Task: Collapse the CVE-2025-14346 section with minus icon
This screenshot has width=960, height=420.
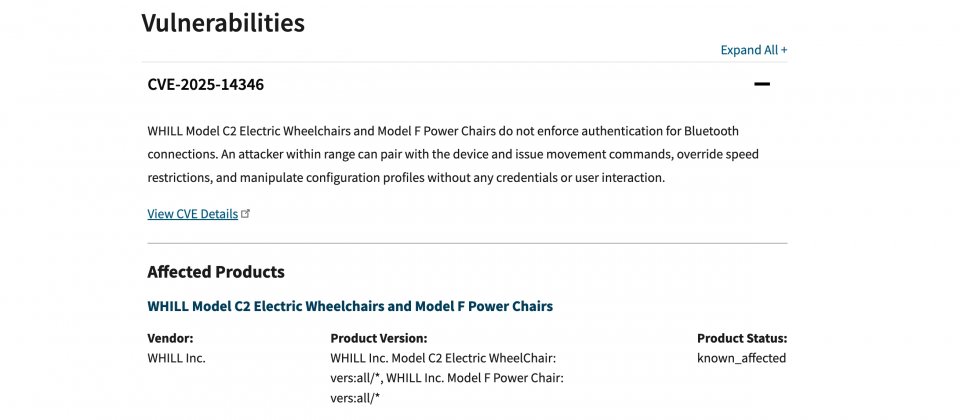Action: [762, 84]
